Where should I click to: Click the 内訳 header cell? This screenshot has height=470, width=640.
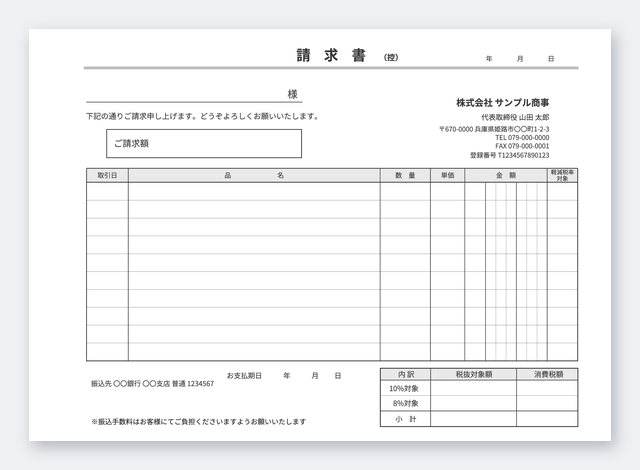[405, 375]
